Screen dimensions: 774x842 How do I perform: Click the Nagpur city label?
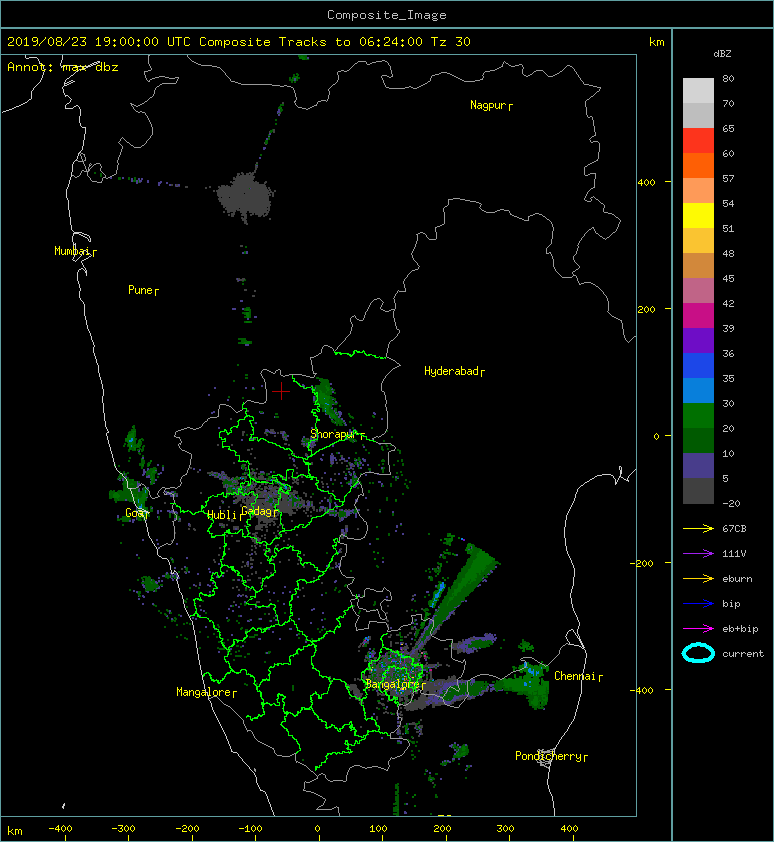488,105
